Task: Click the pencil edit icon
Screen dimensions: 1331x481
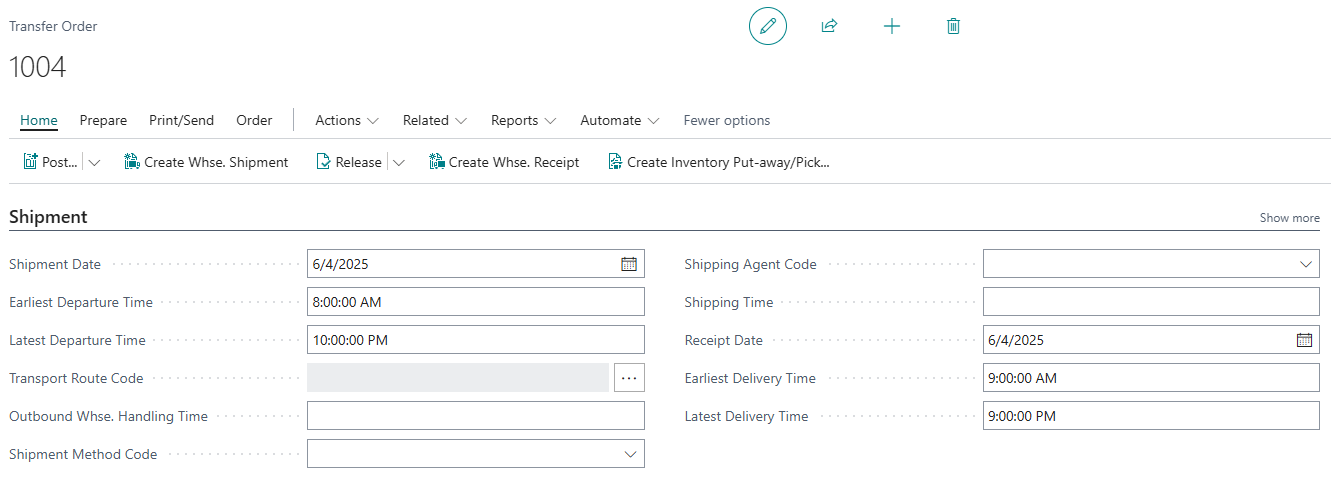Action: [x=767, y=26]
